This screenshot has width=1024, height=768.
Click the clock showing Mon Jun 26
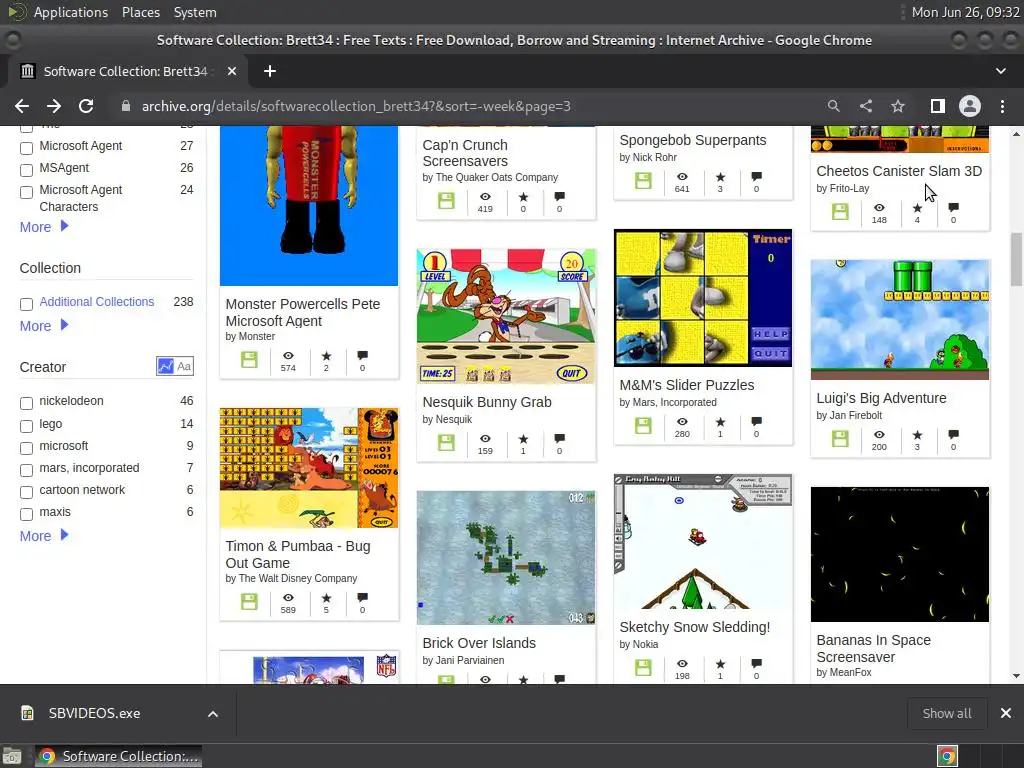[965, 12]
